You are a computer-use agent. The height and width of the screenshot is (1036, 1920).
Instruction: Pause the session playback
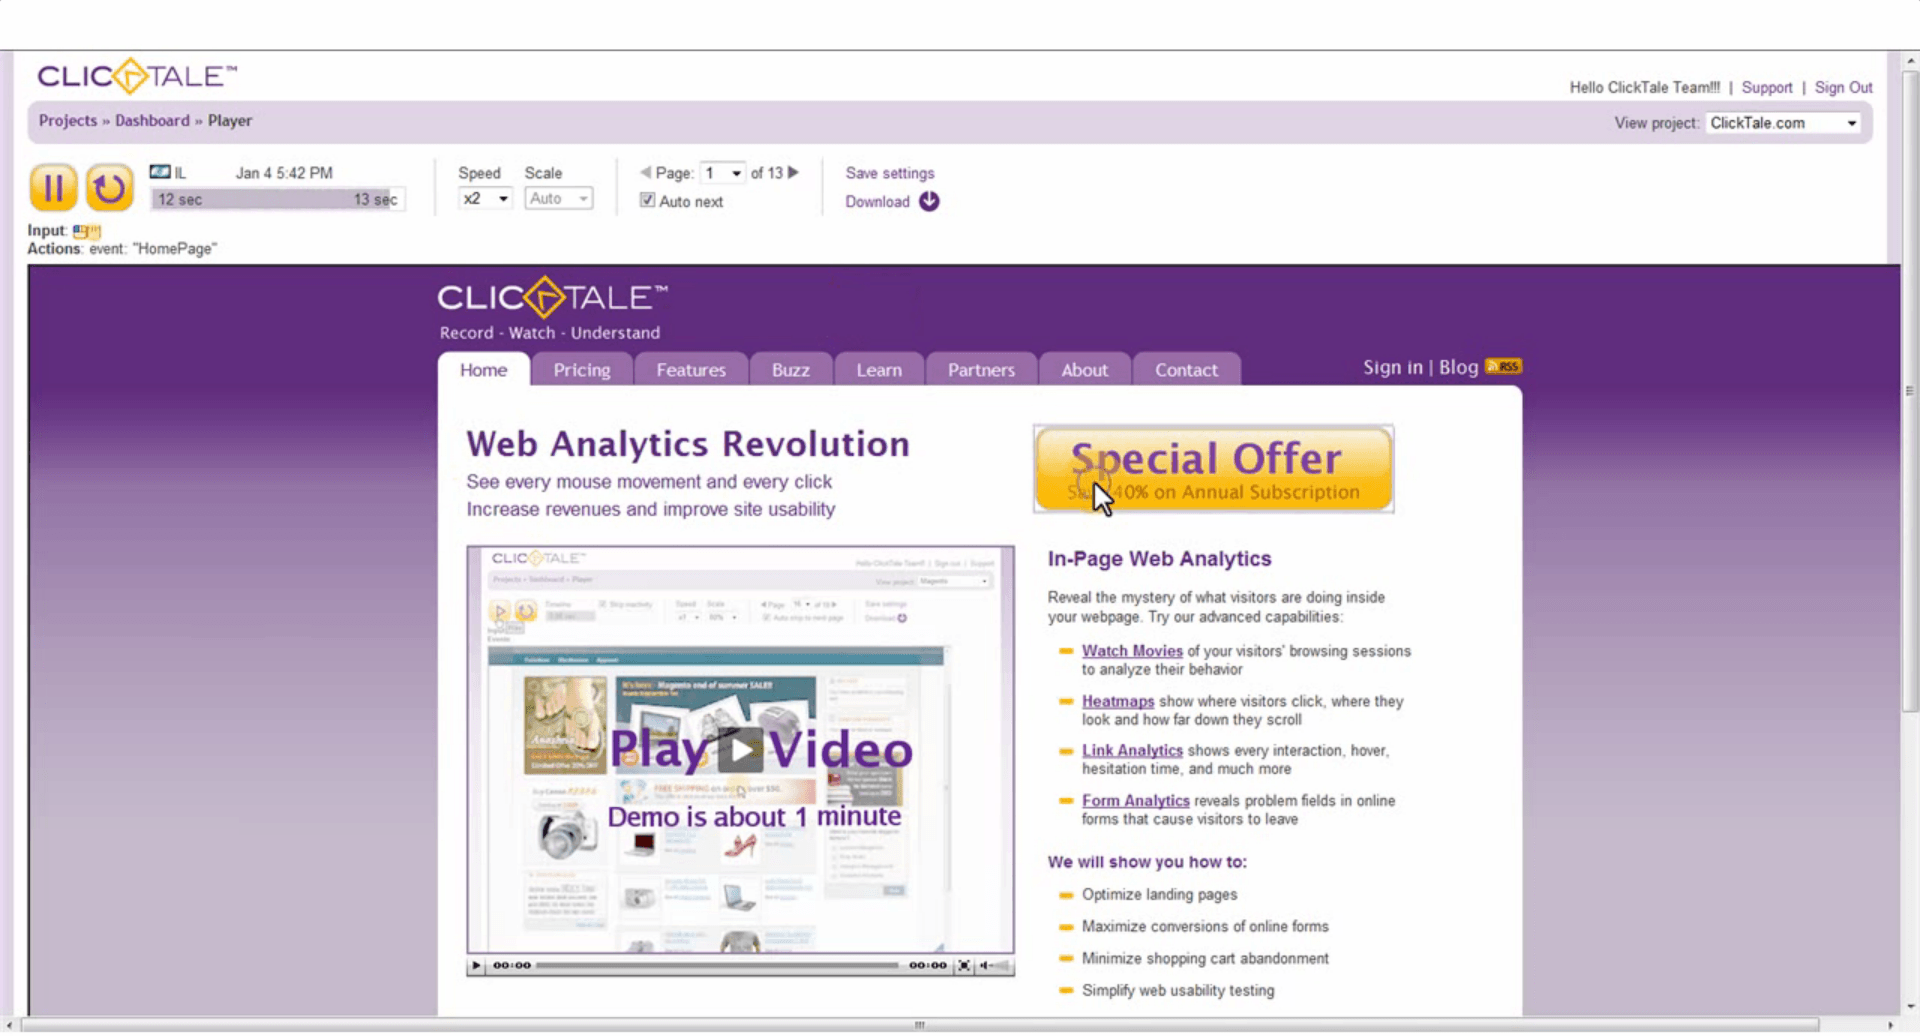tap(53, 187)
